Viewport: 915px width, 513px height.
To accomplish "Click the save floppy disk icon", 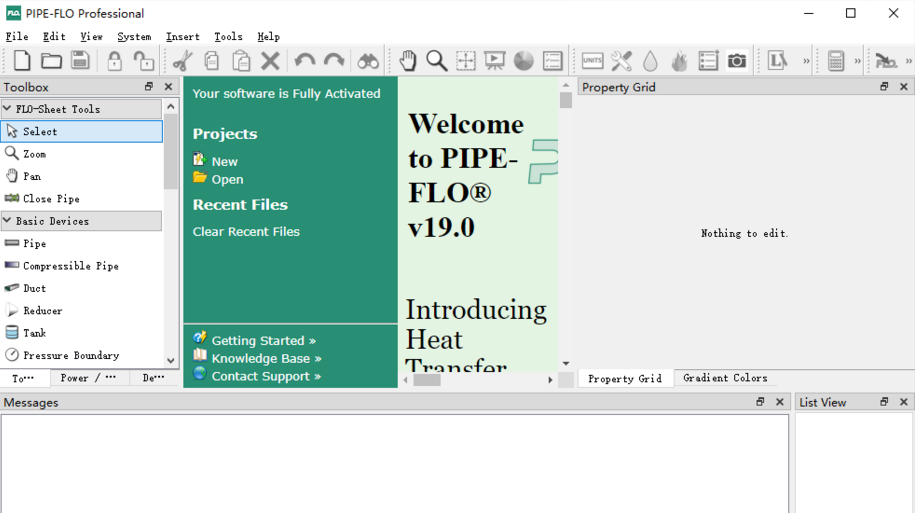I will click(x=80, y=60).
